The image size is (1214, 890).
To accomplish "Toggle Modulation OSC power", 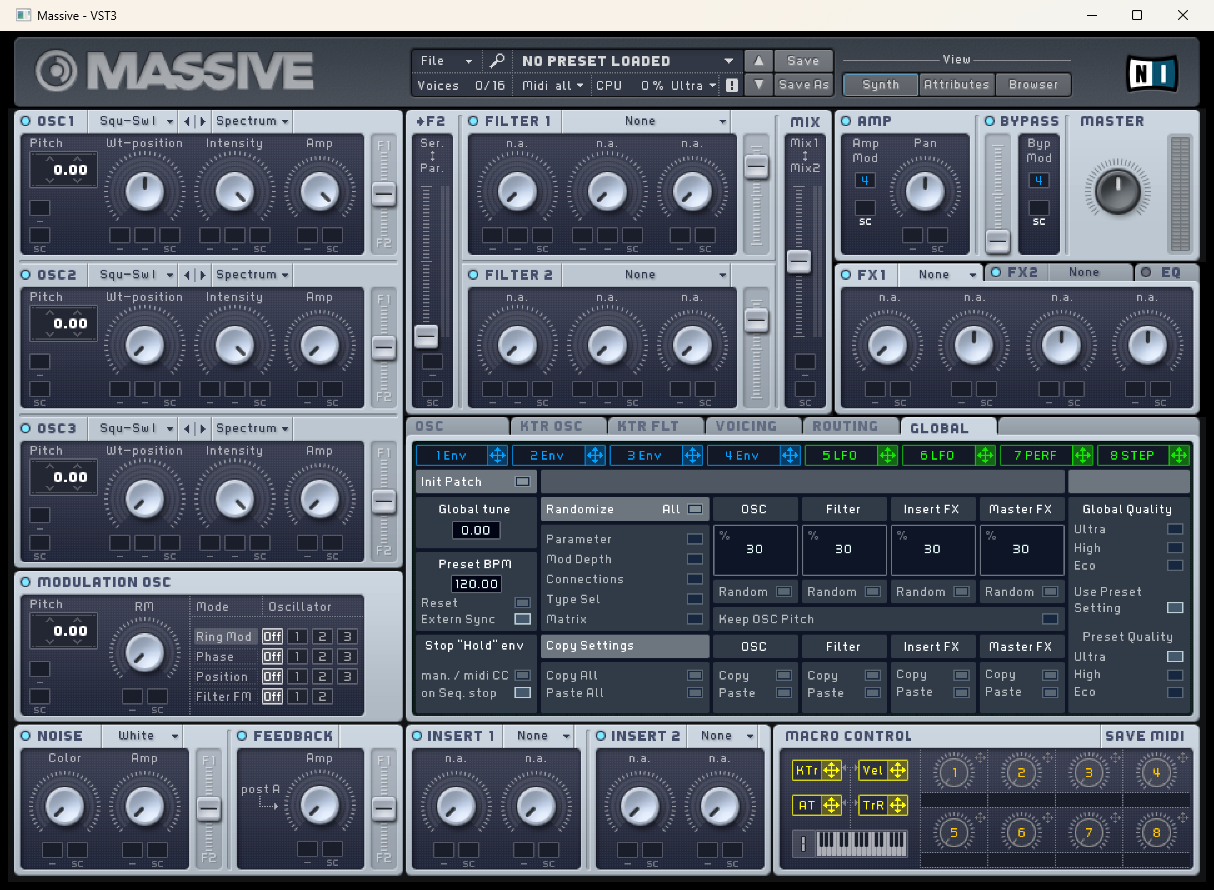I will click(x=26, y=582).
